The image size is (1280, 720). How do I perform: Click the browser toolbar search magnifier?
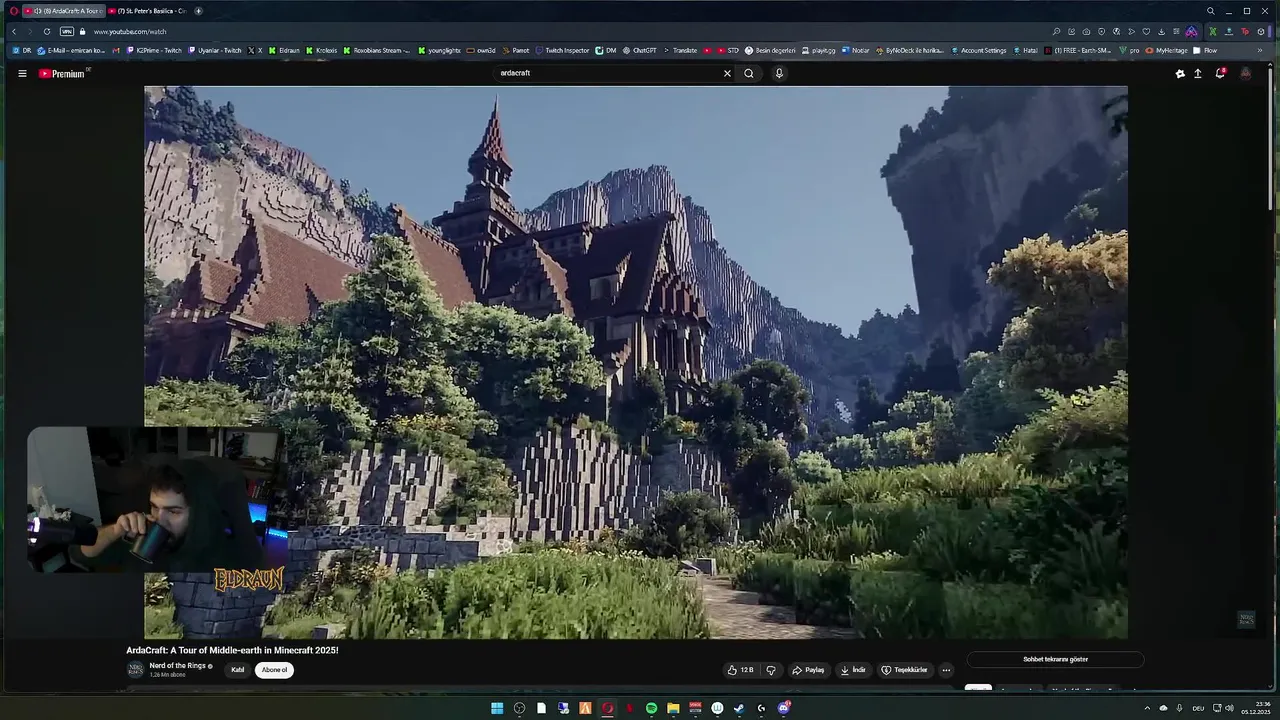[x=1056, y=32]
